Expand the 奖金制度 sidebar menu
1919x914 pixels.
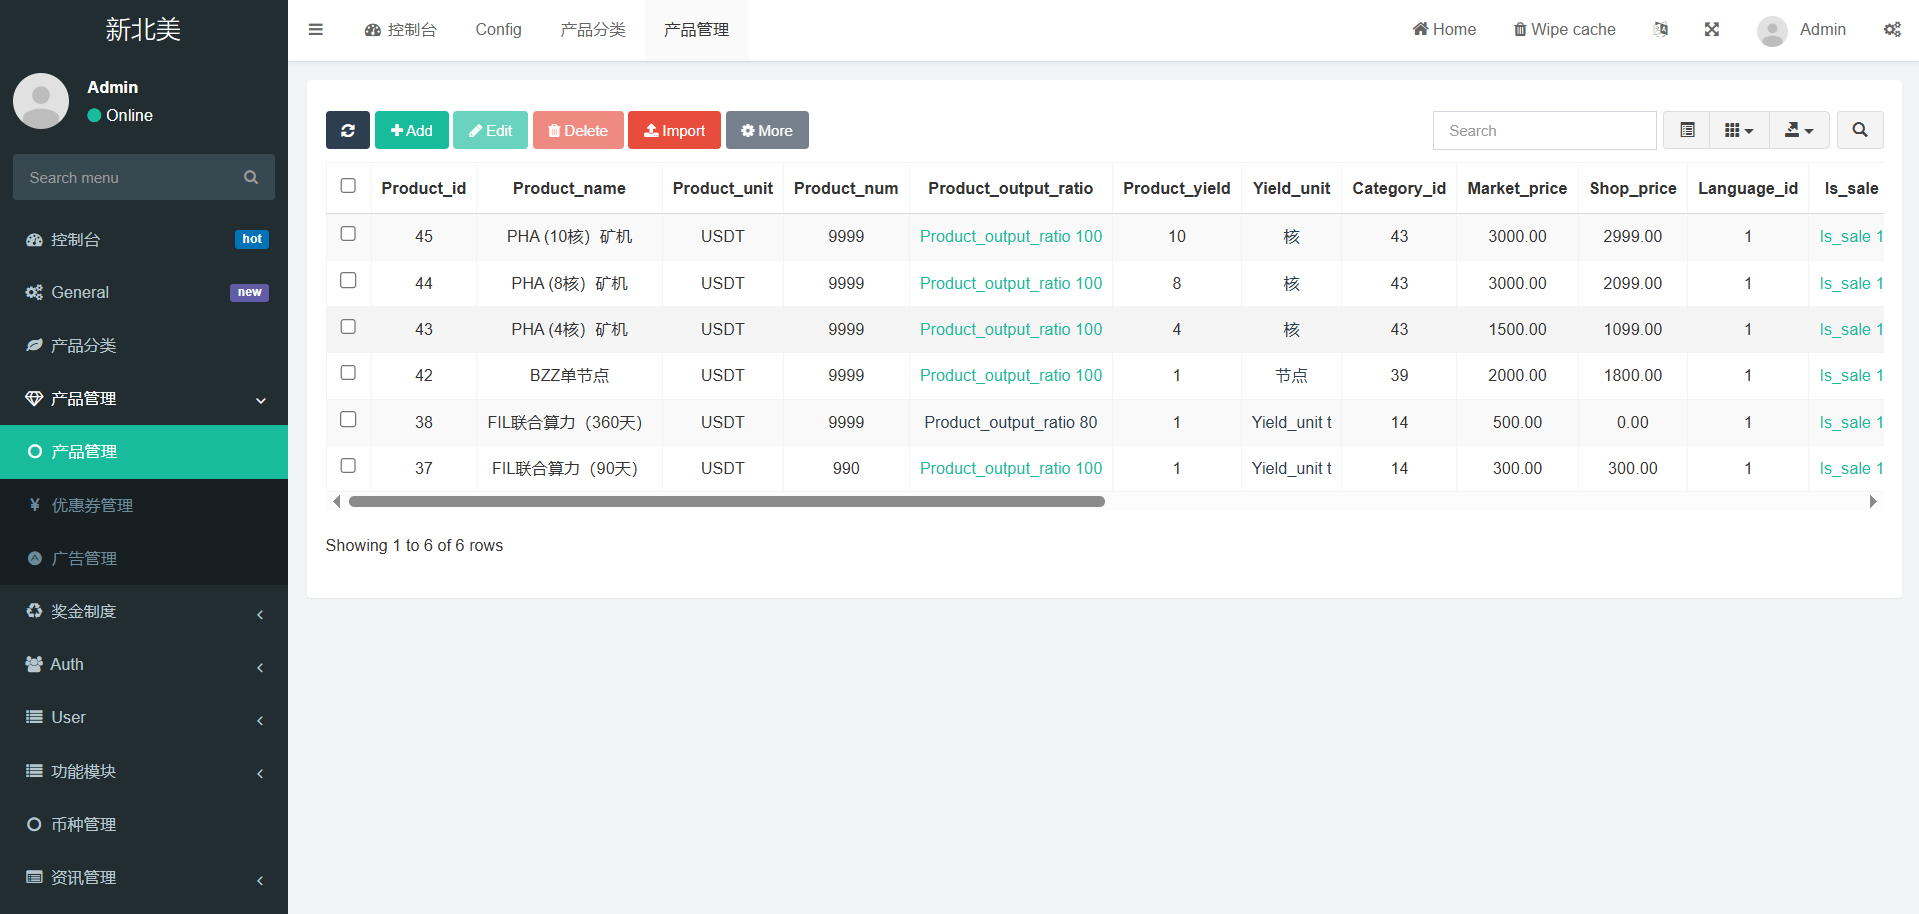click(144, 611)
